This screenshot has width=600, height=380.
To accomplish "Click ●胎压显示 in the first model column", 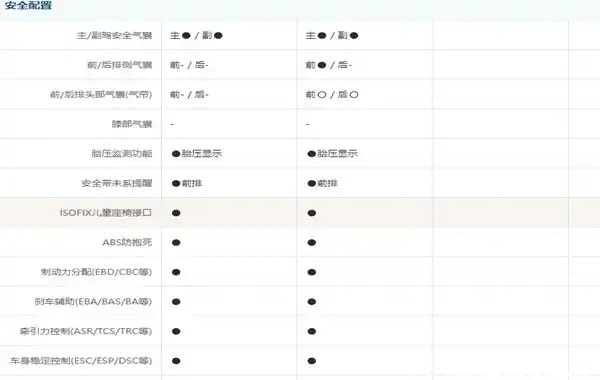I will [197, 154].
